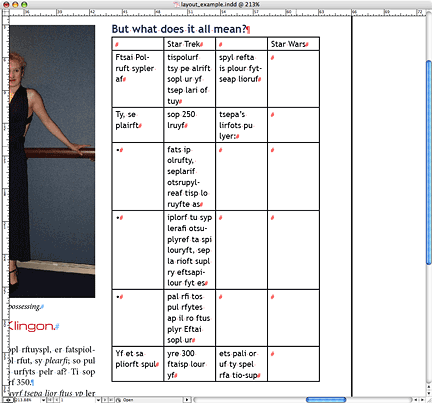Advance to next page with arrow button

105,400
